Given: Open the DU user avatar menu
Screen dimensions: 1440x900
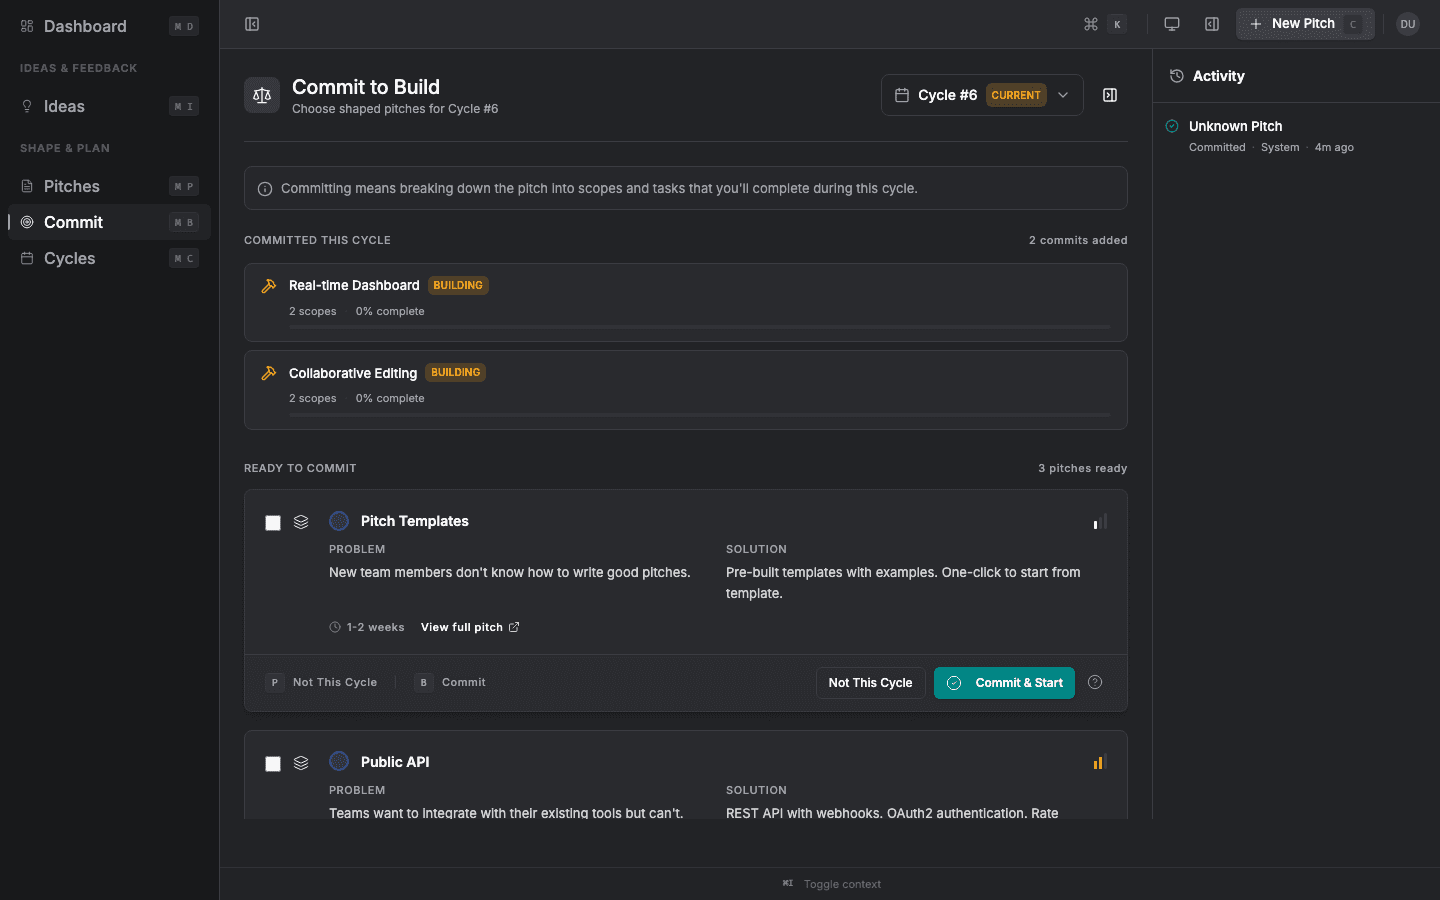Looking at the screenshot, I should (x=1408, y=24).
